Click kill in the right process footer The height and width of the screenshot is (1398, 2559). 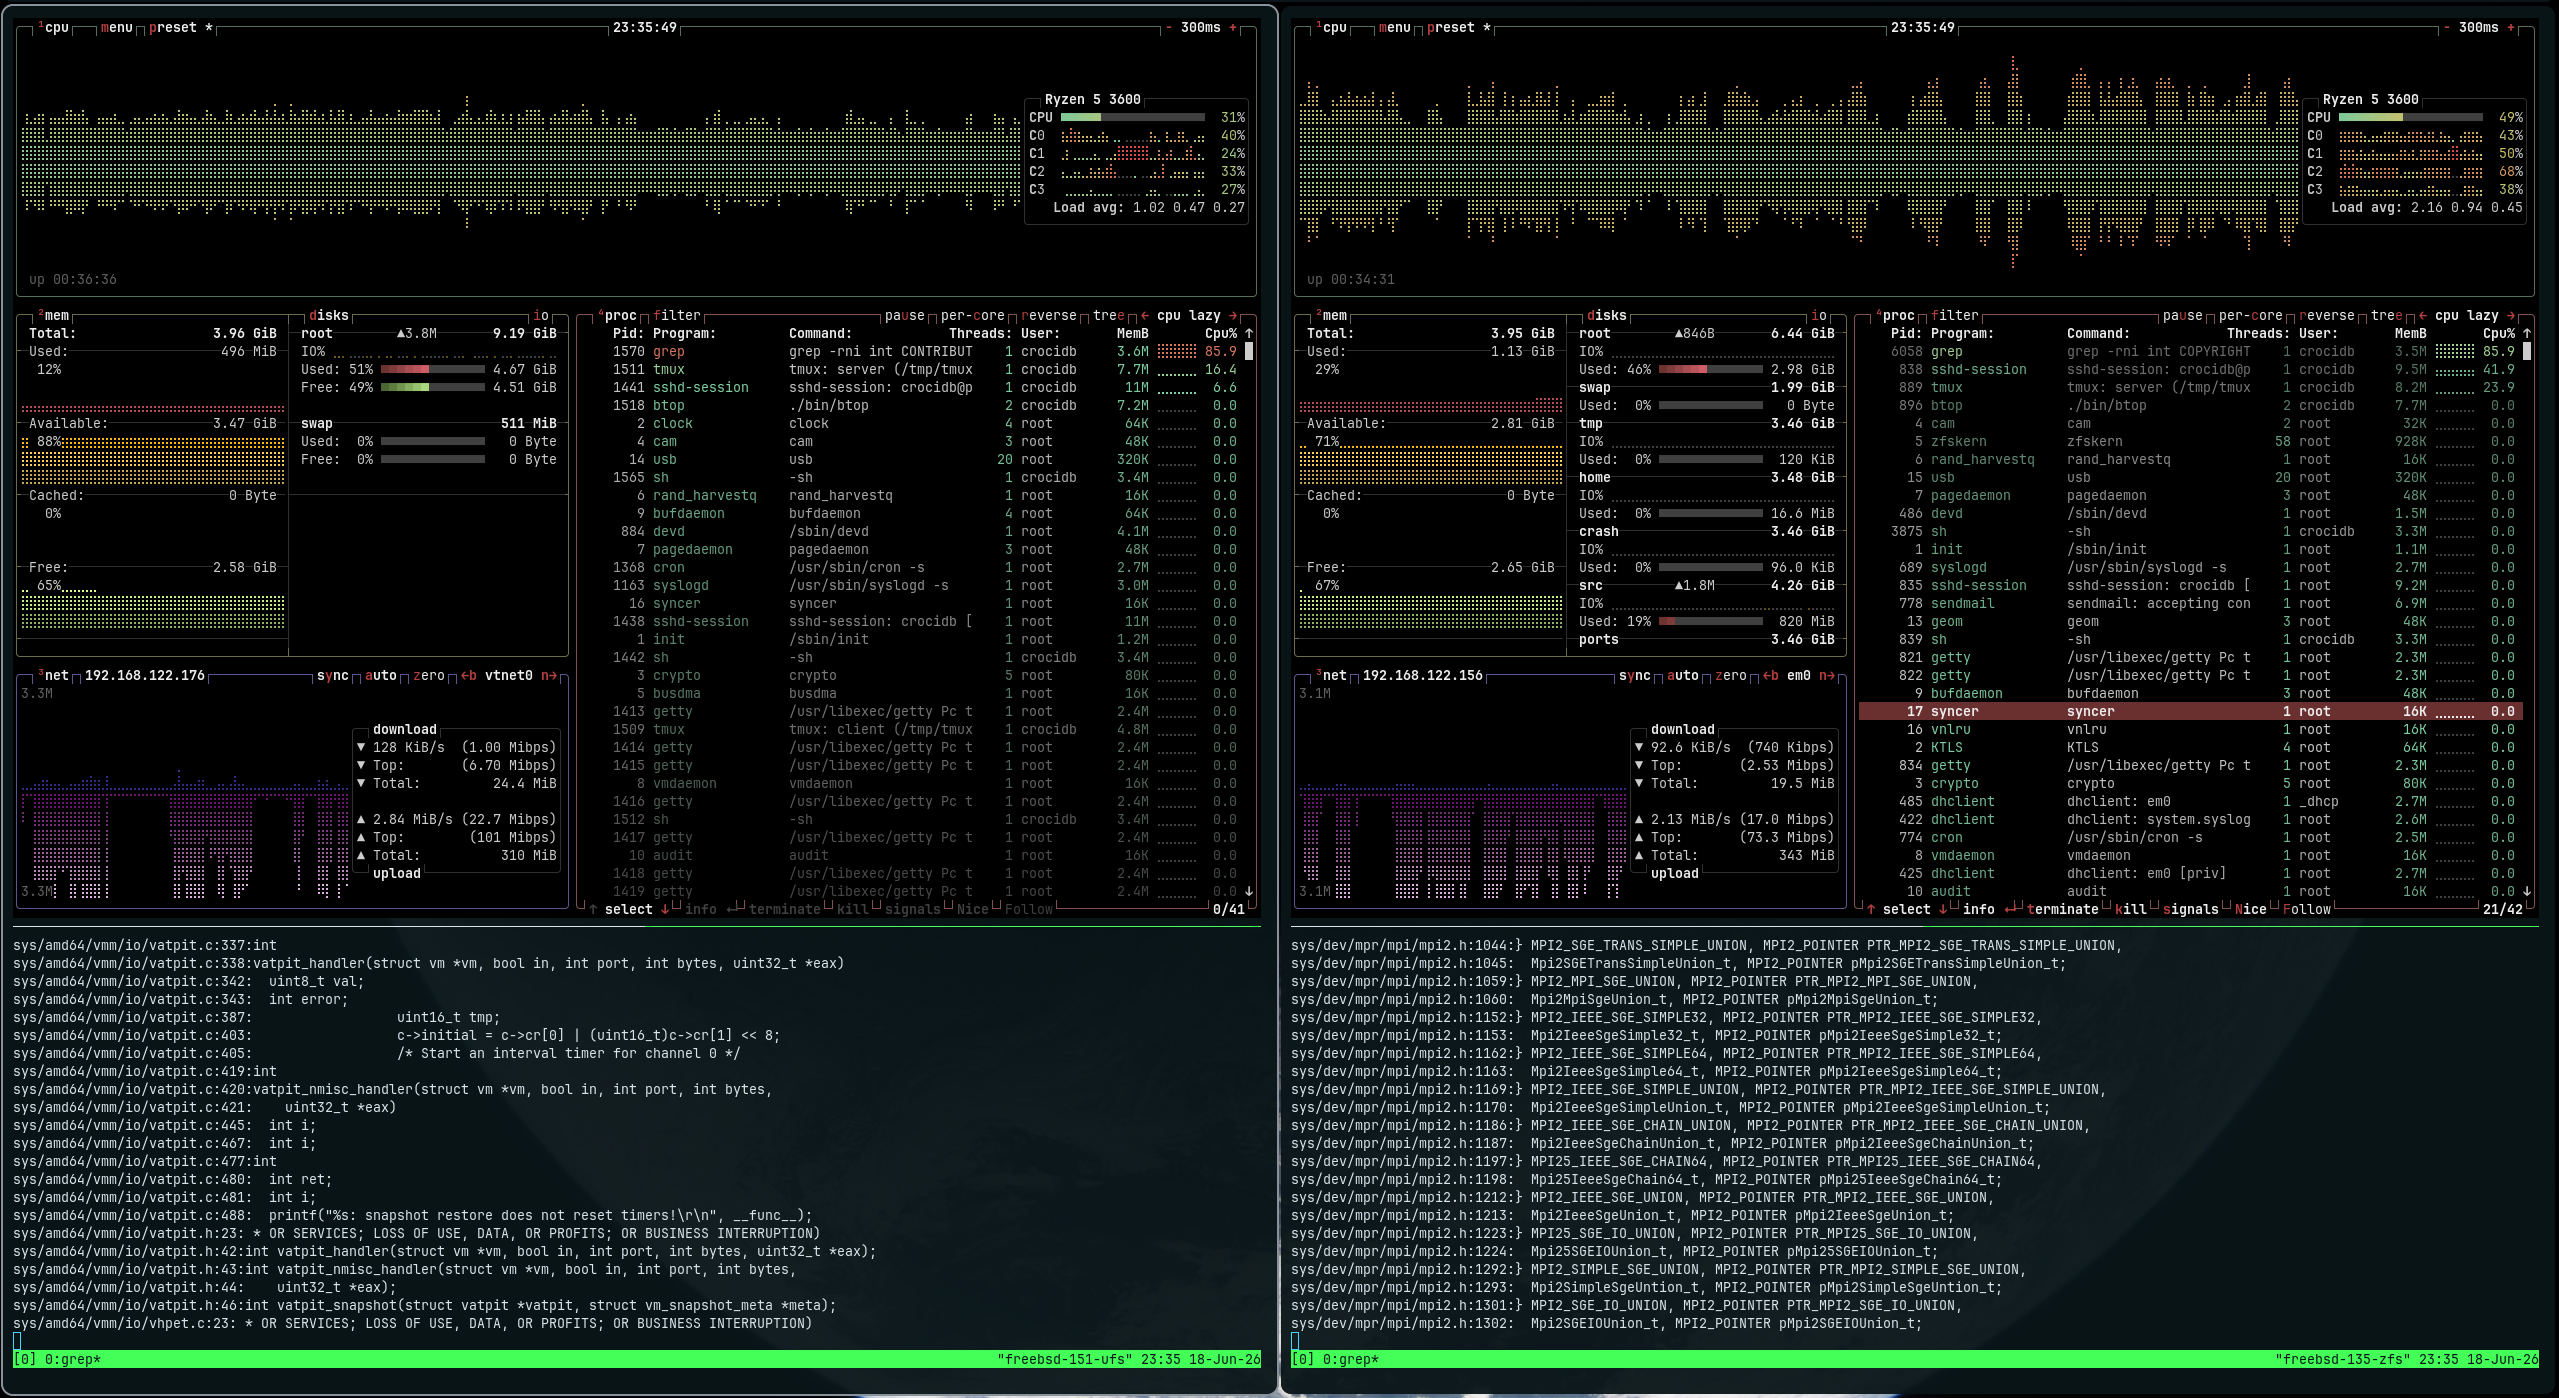2130,910
